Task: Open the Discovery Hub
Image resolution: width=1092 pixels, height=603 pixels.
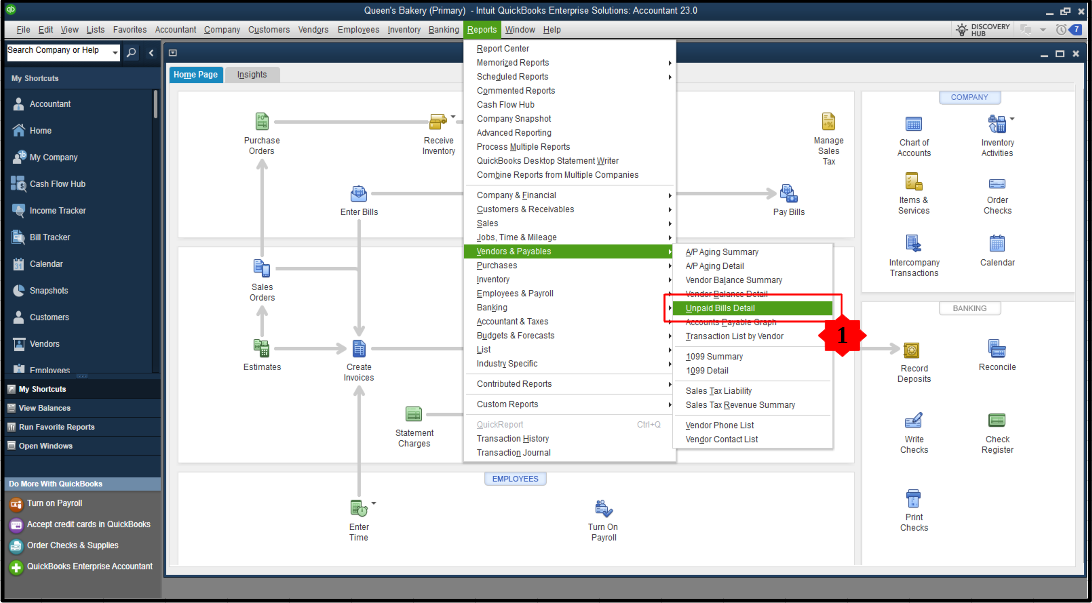Action: [982, 30]
